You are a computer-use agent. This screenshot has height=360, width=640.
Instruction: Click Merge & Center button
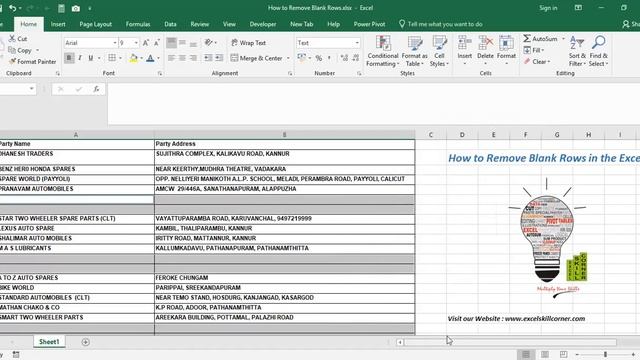click(x=257, y=58)
